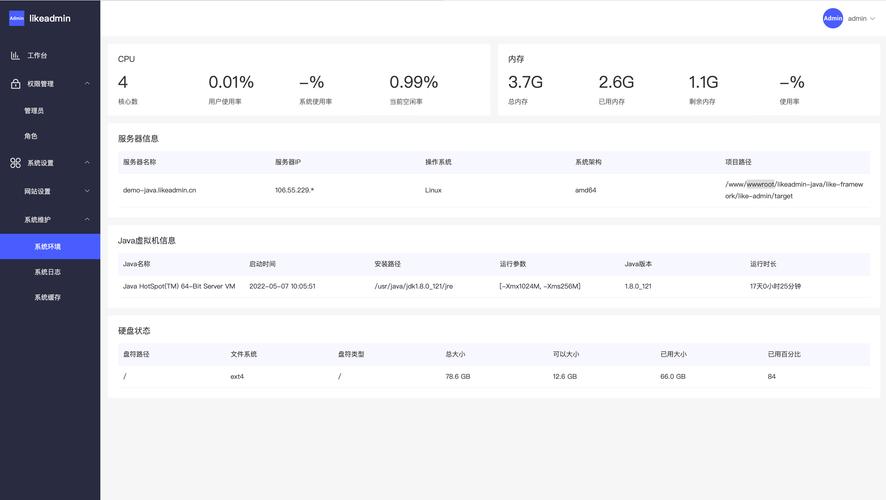Screen dimensions: 886x500
Task: Click the 已用百分比 column header
Action: point(784,354)
